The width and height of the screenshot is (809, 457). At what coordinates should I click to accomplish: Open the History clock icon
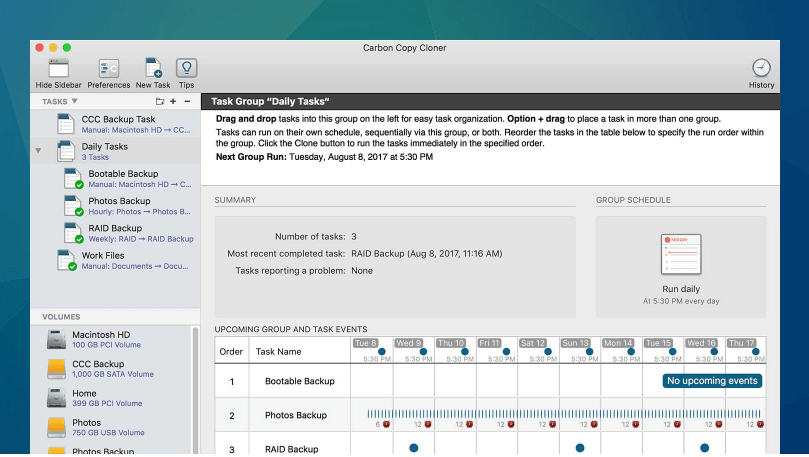point(761,68)
